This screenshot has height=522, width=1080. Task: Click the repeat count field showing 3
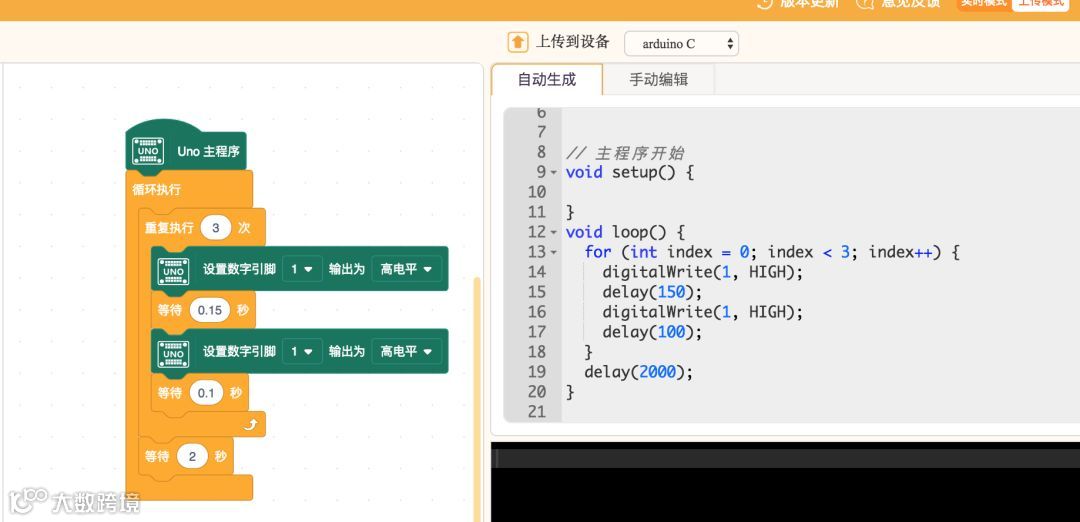coord(216,228)
